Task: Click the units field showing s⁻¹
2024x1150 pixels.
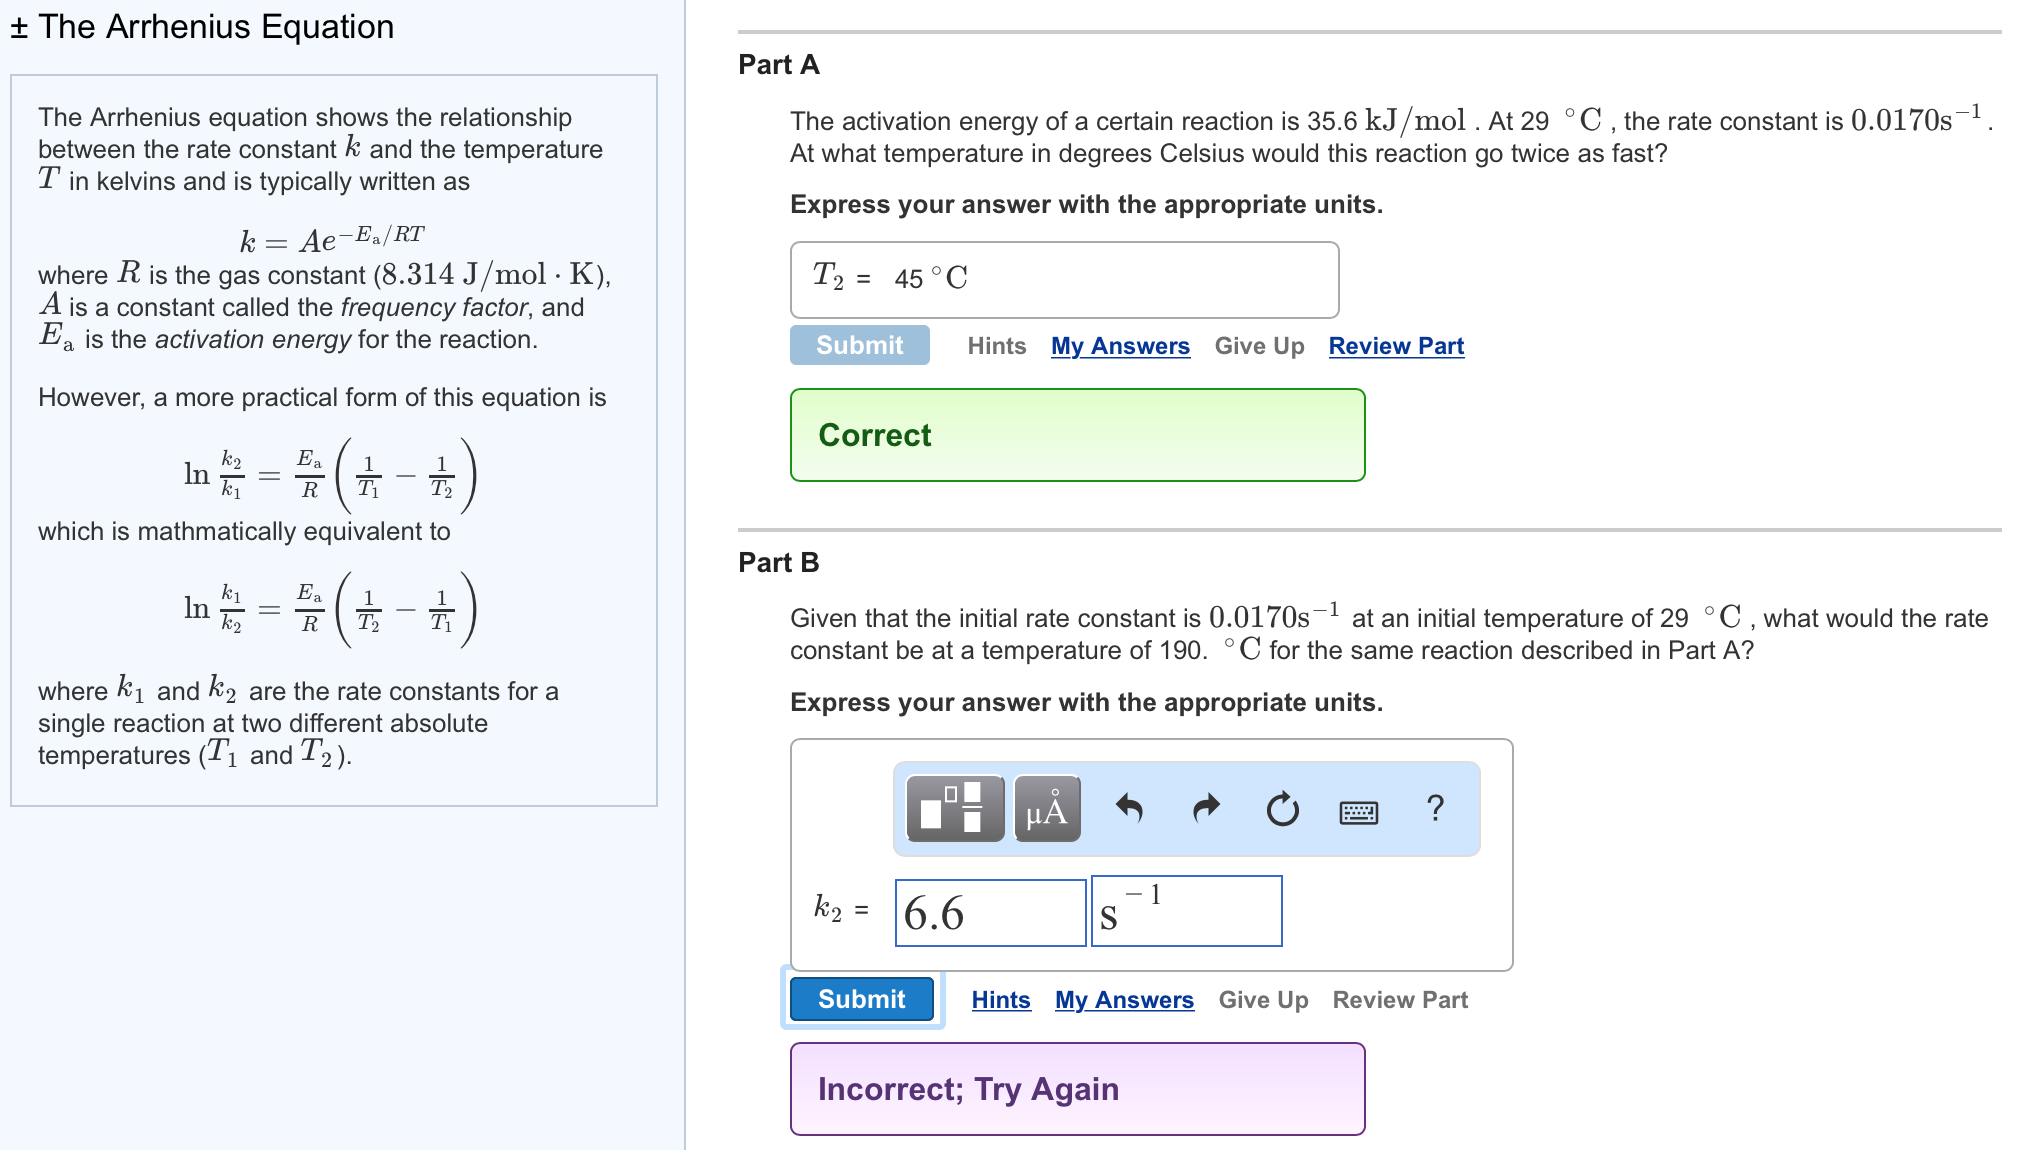Action: (1186, 910)
